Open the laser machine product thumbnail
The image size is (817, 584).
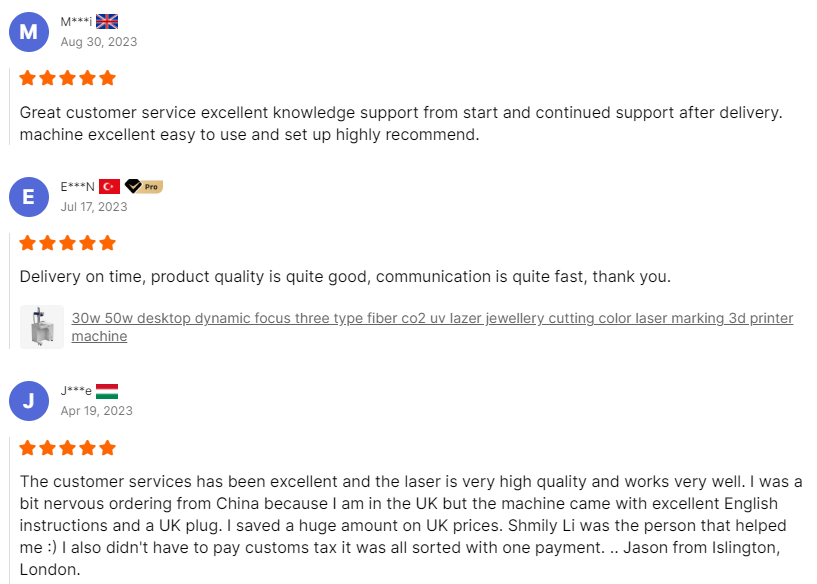pyautogui.click(x=42, y=327)
